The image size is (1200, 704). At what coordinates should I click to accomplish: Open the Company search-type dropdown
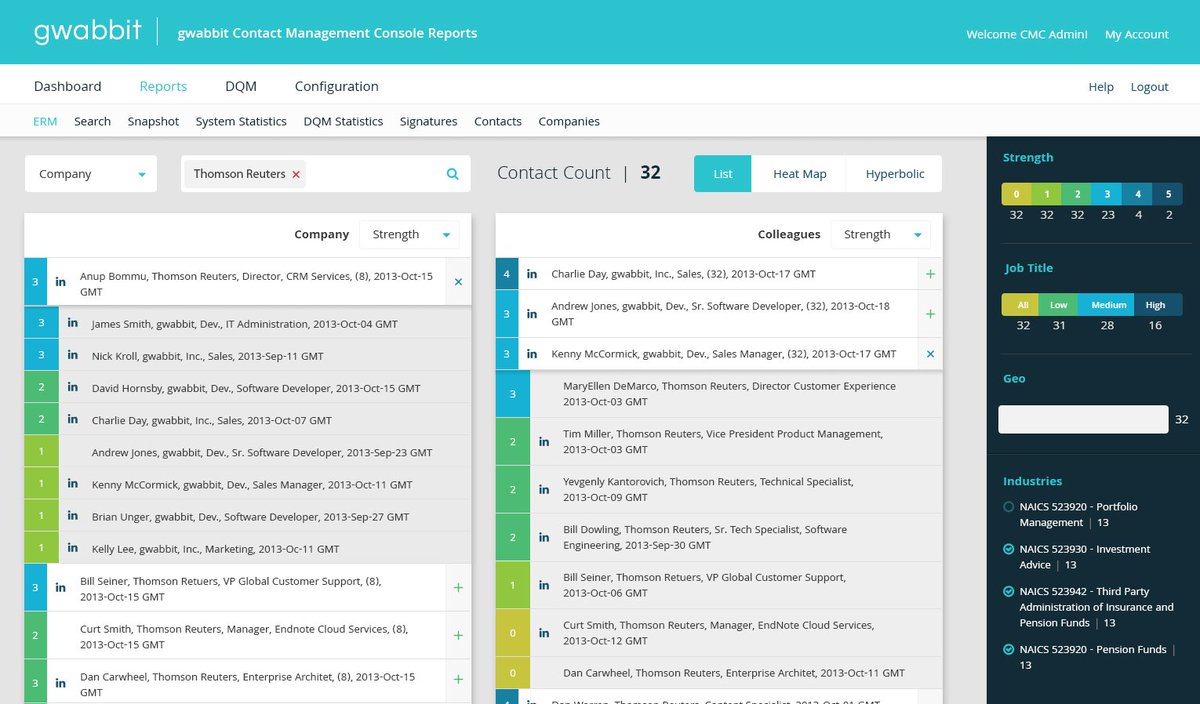pos(91,174)
